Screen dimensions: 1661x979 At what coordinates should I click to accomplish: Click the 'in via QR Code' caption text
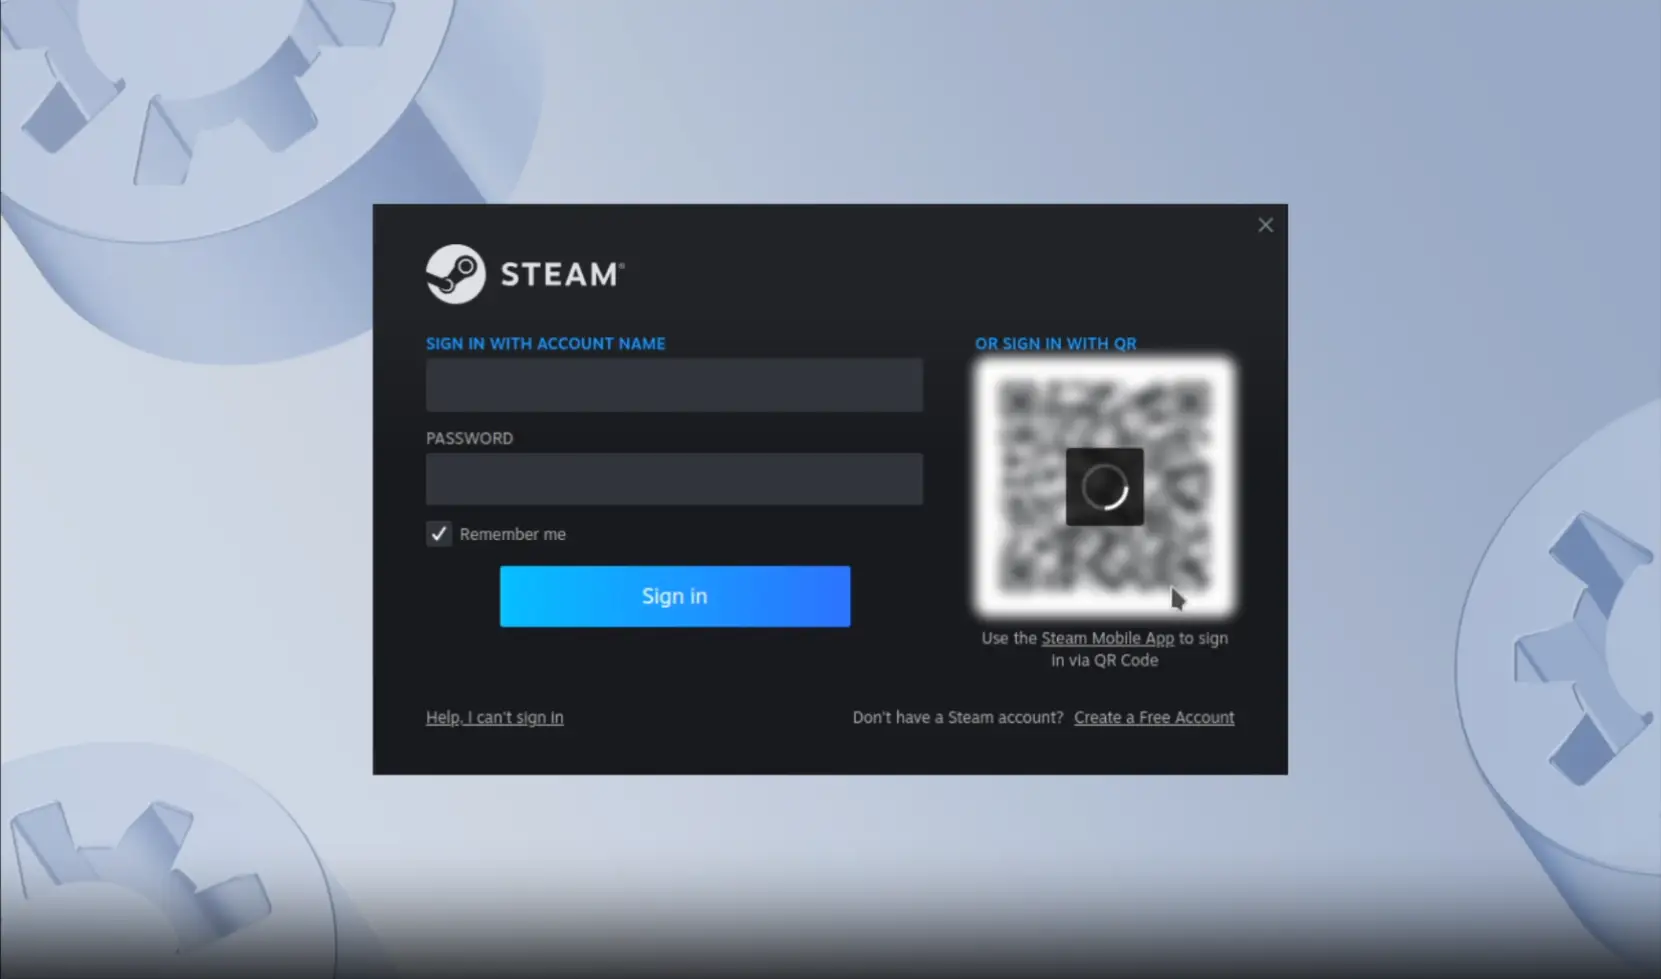click(1104, 660)
